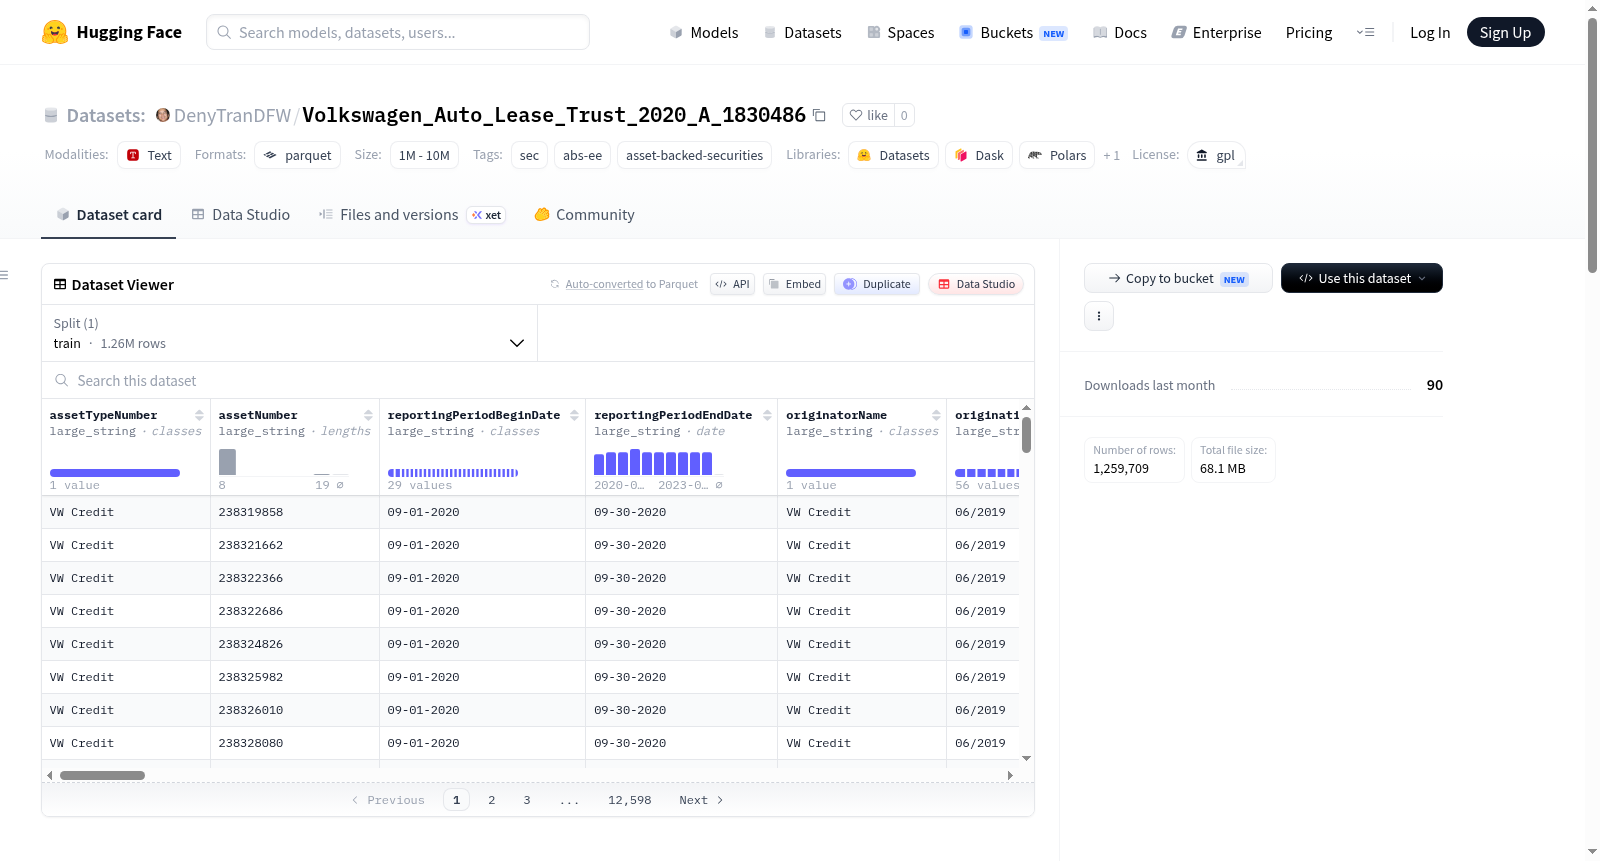Open the DenyTranDFW profile link

pyautogui.click(x=232, y=115)
